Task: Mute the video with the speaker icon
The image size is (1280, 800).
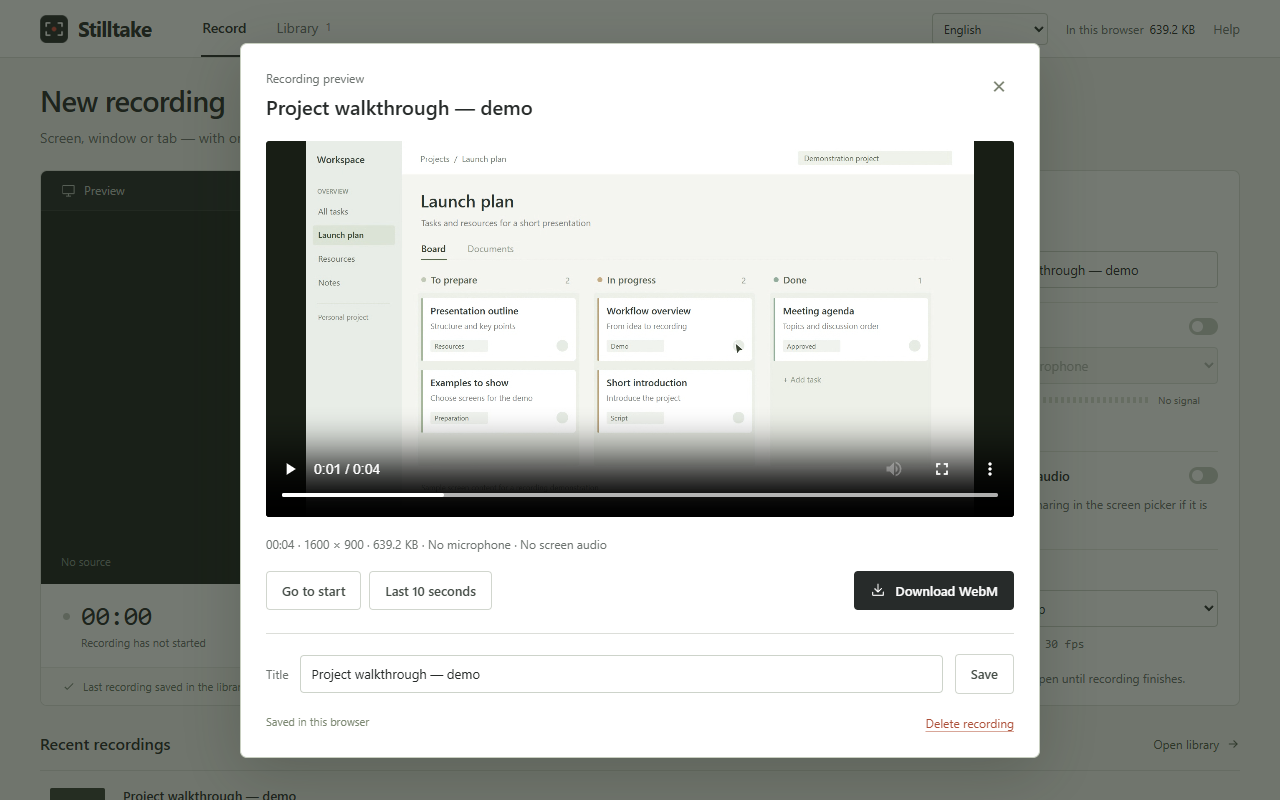Action: tap(894, 469)
